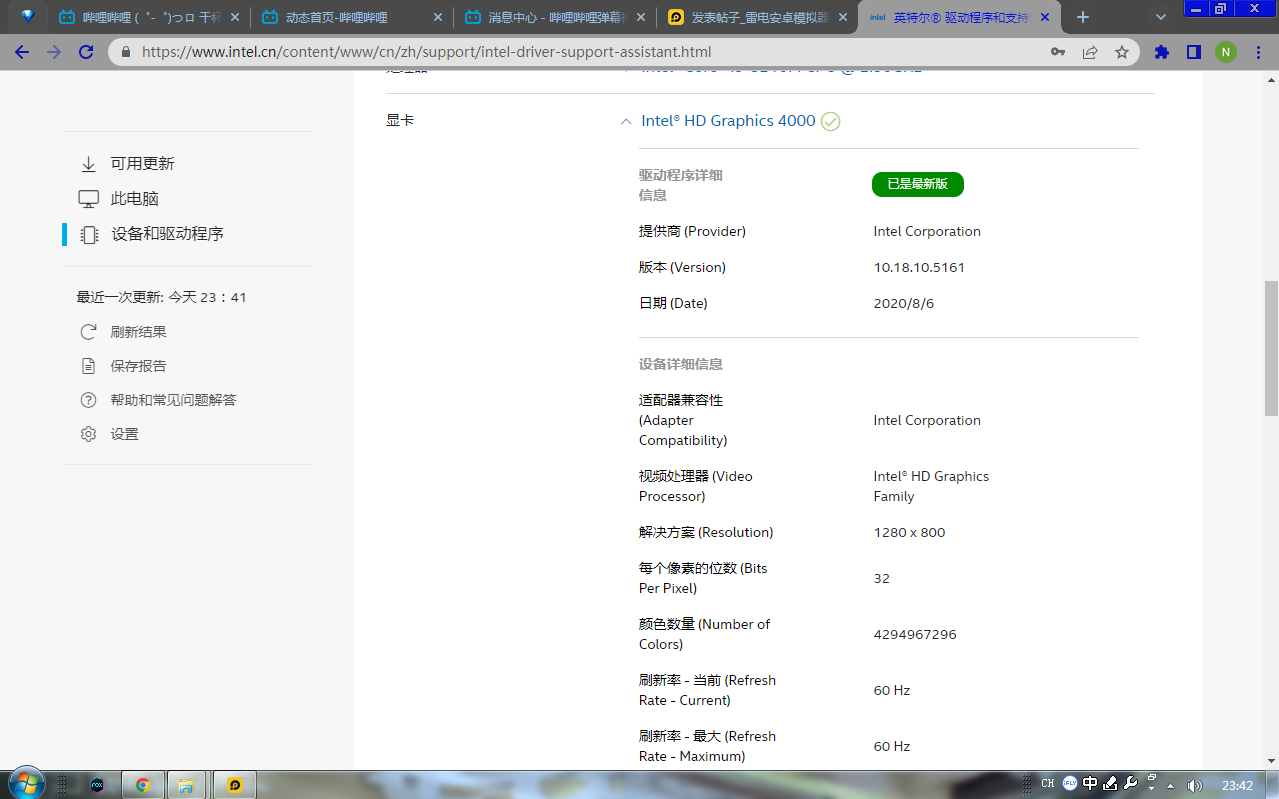Open the Chrome extensions puzzle icon

[1161, 52]
